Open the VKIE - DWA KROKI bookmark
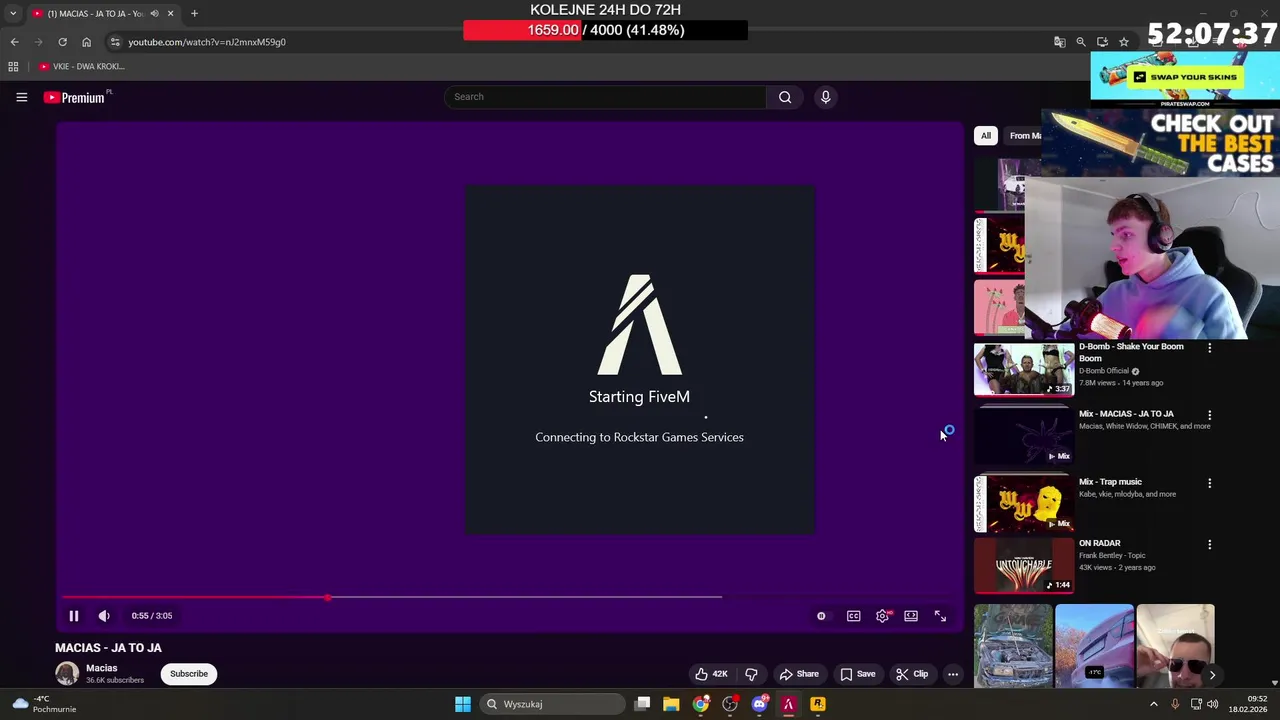 [x=82, y=66]
